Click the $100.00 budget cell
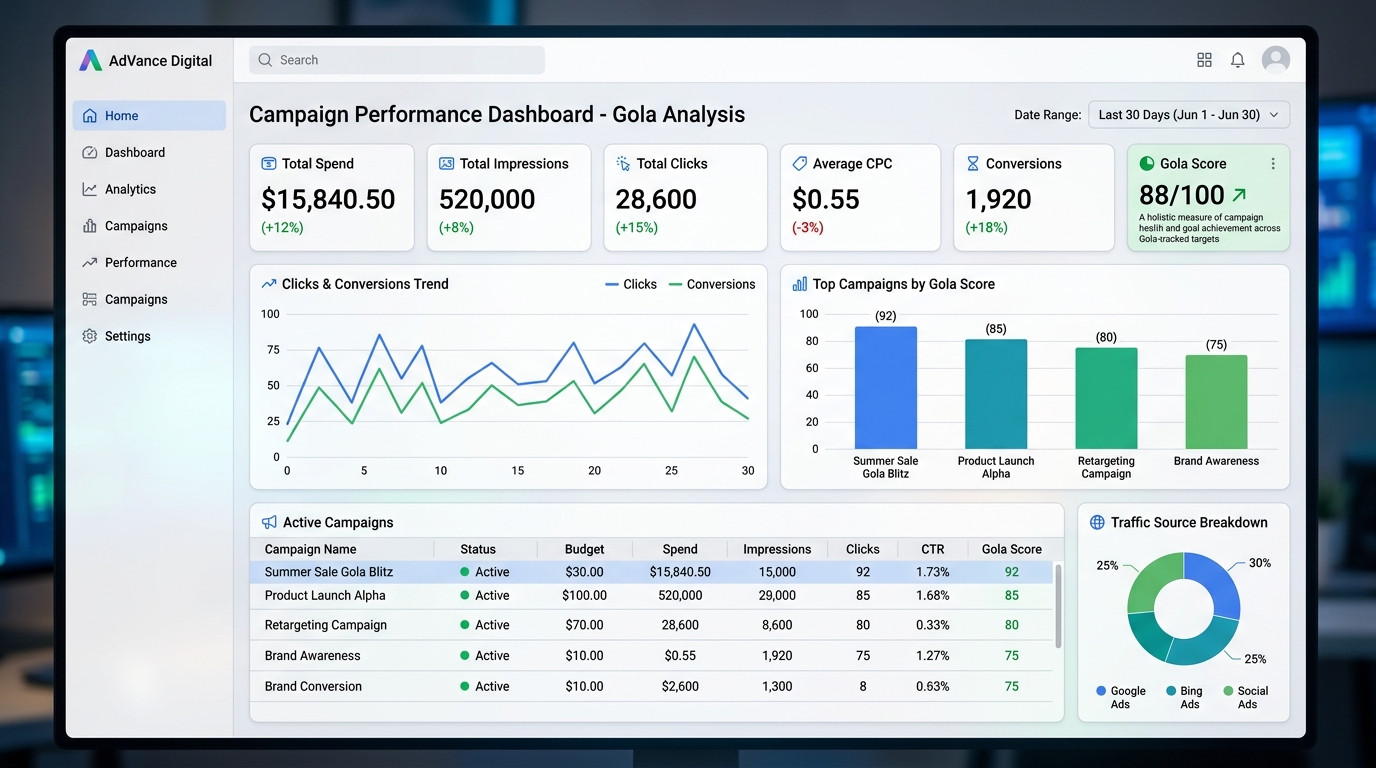The height and width of the screenshot is (768, 1376). tap(584, 595)
